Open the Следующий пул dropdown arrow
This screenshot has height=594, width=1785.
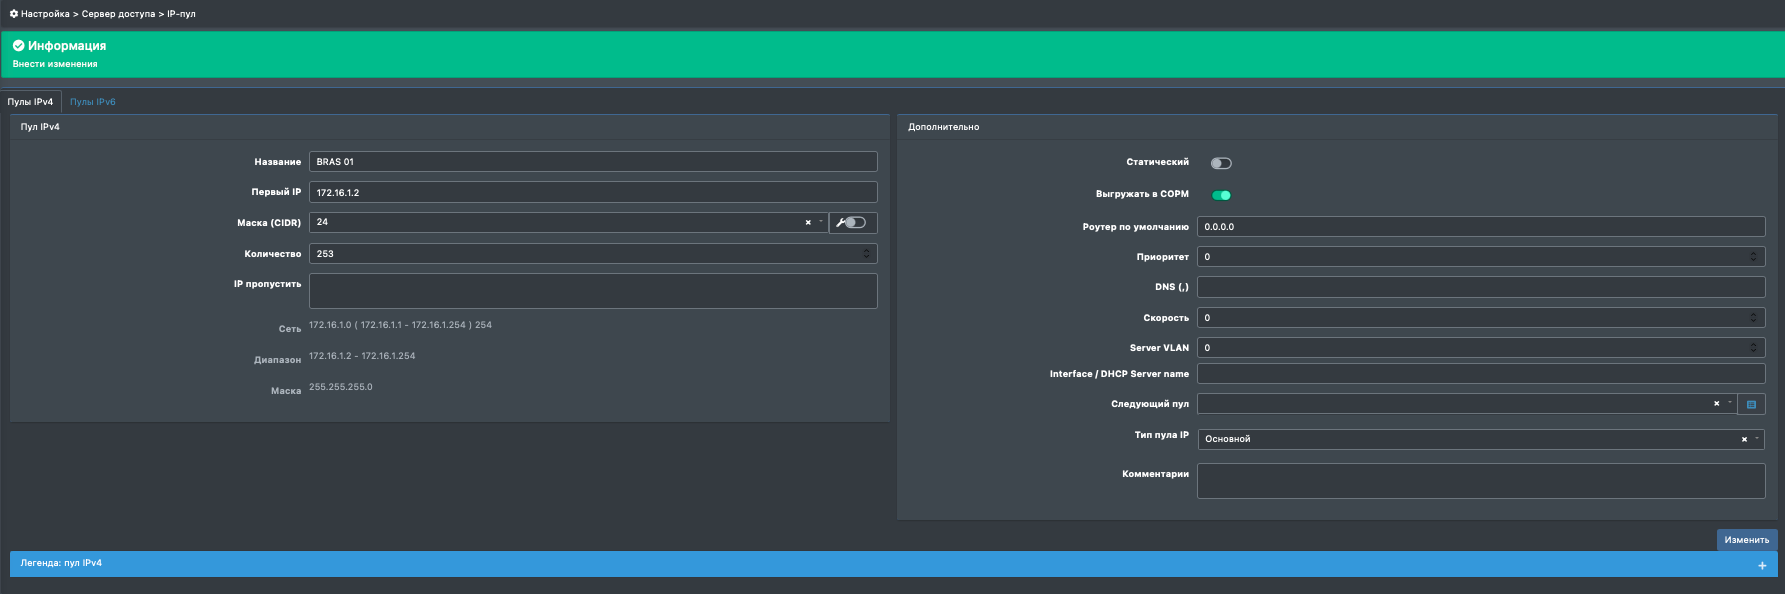point(1730,403)
